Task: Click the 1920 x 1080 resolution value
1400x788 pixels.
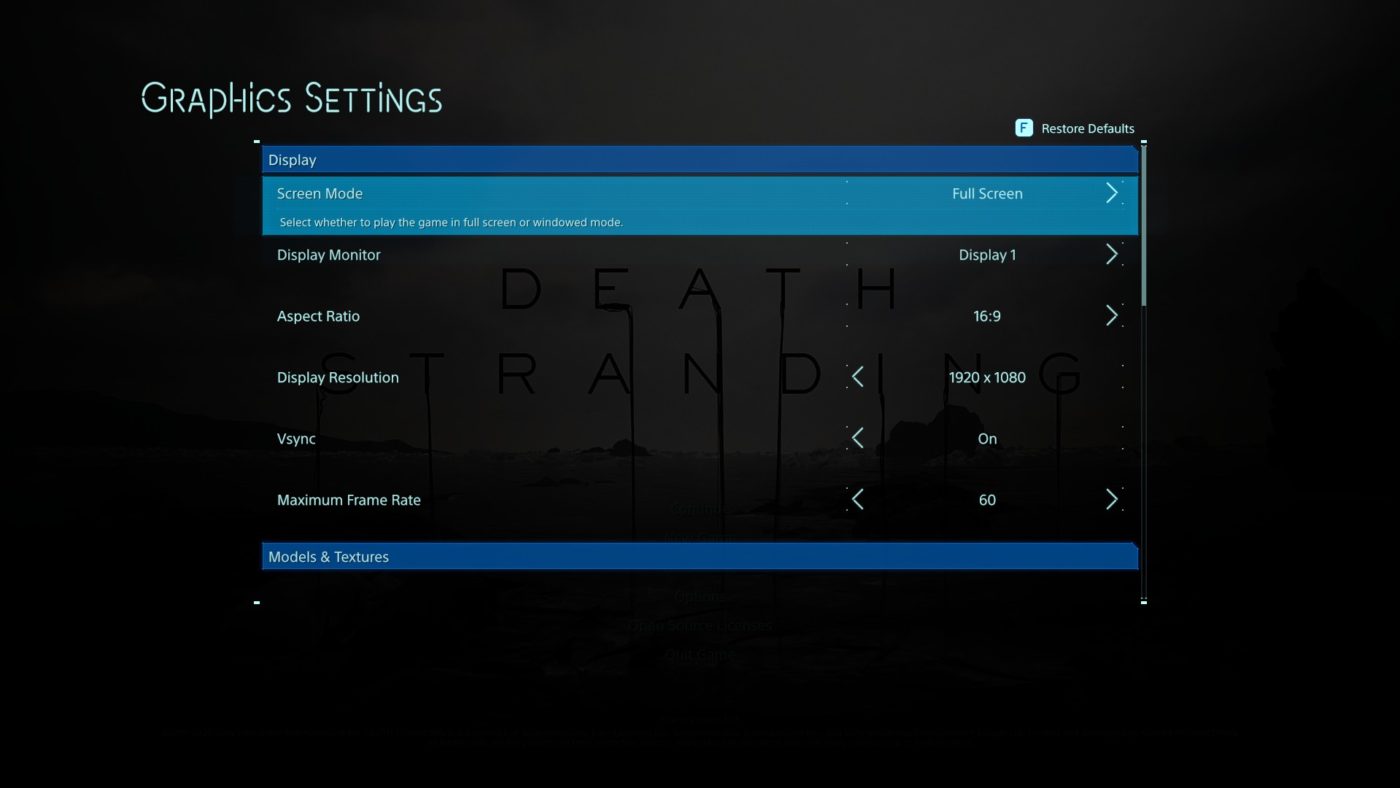Action: point(987,378)
